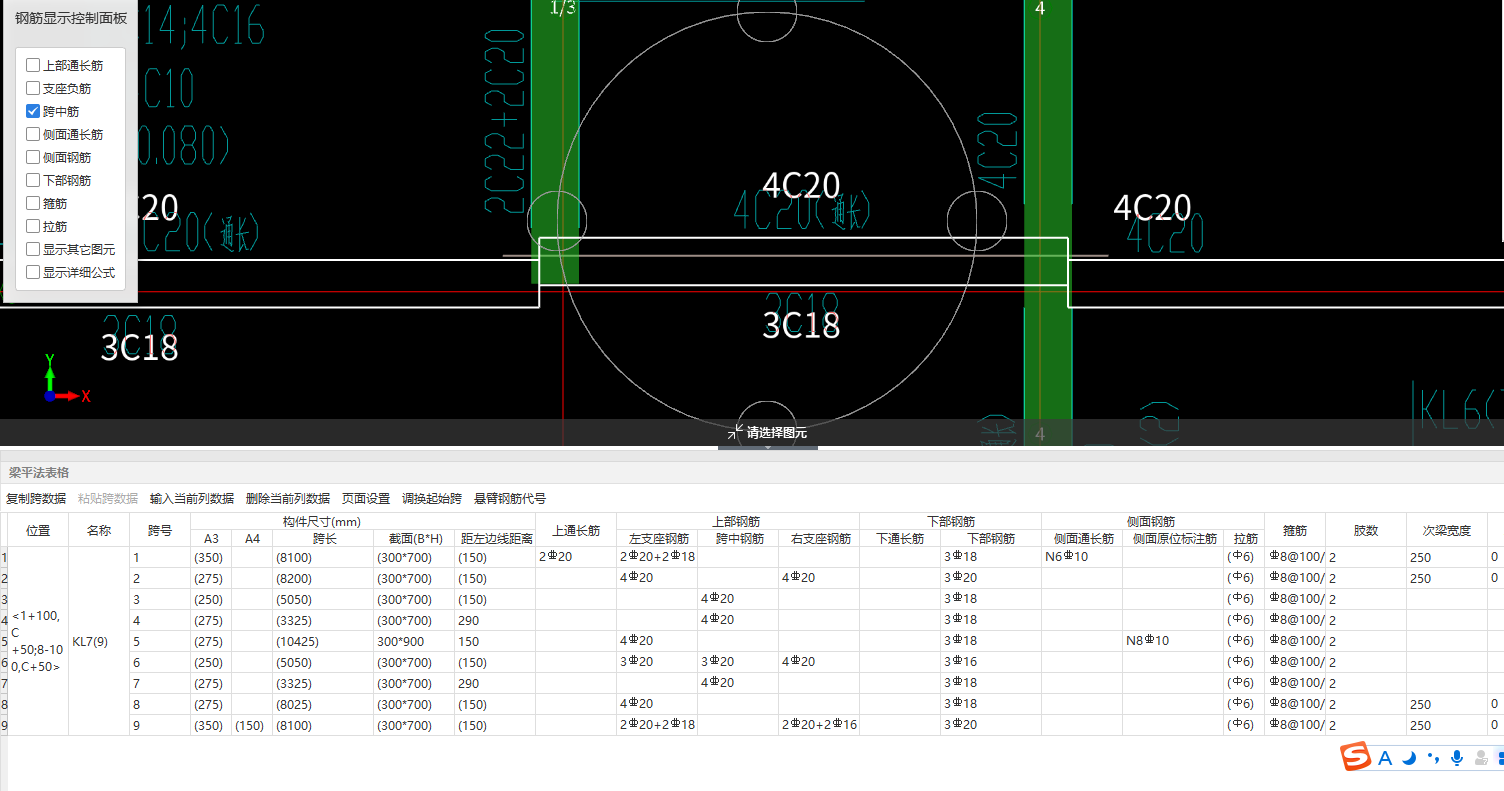The width and height of the screenshot is (1504, 791).
Task: Click the shrink-arrows icon beside 请选择图元
Action: (x=736, y=432)
